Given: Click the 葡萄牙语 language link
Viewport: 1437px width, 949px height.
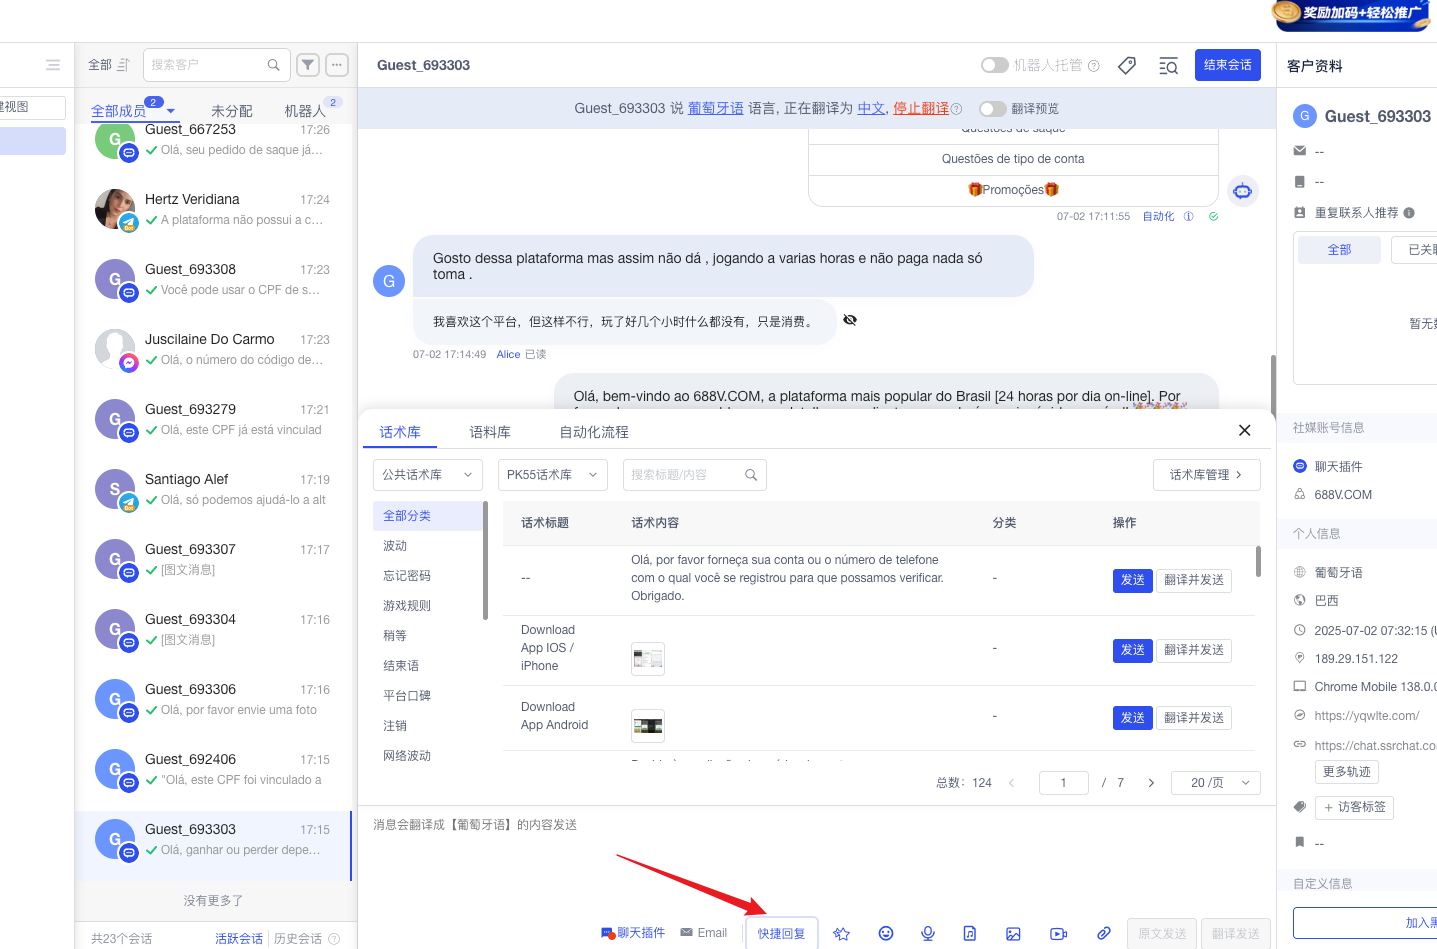Looking at the screenshot, I should coord(716,109).
